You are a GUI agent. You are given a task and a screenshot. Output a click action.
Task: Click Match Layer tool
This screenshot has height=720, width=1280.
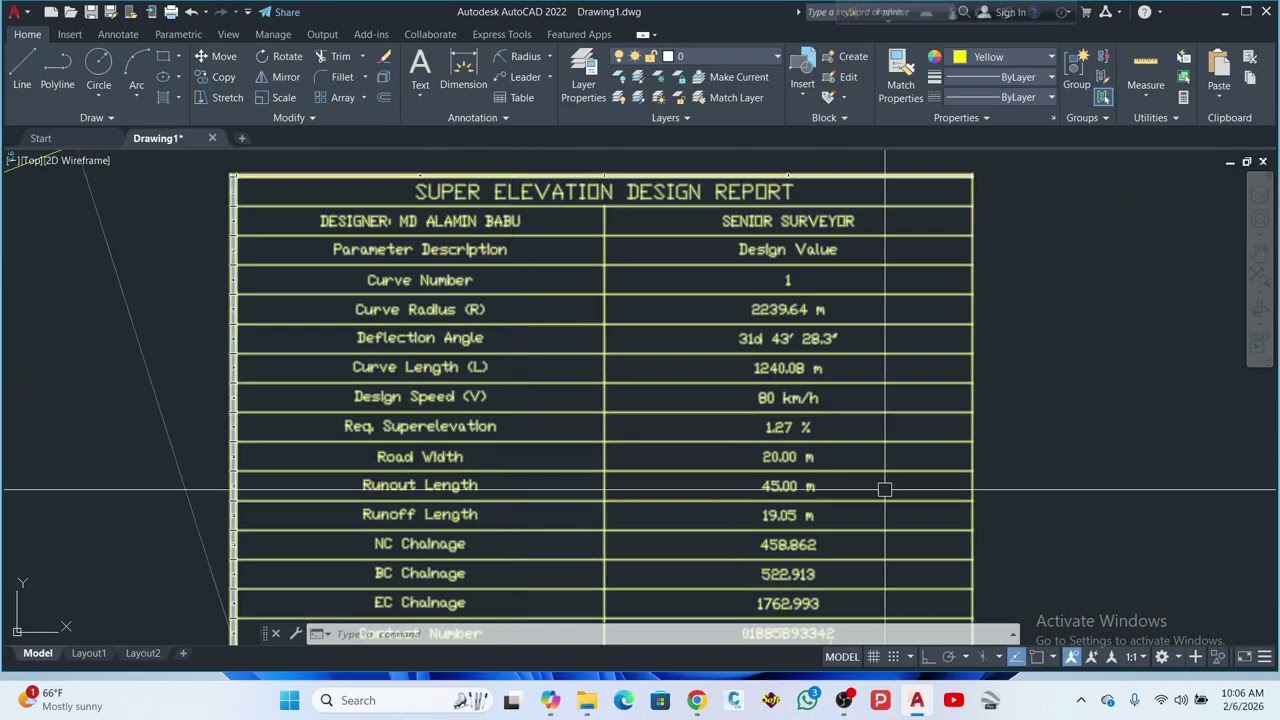727,98
